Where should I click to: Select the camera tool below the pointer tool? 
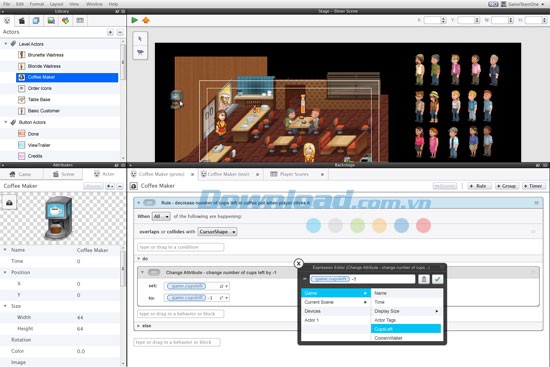(140, 53)
